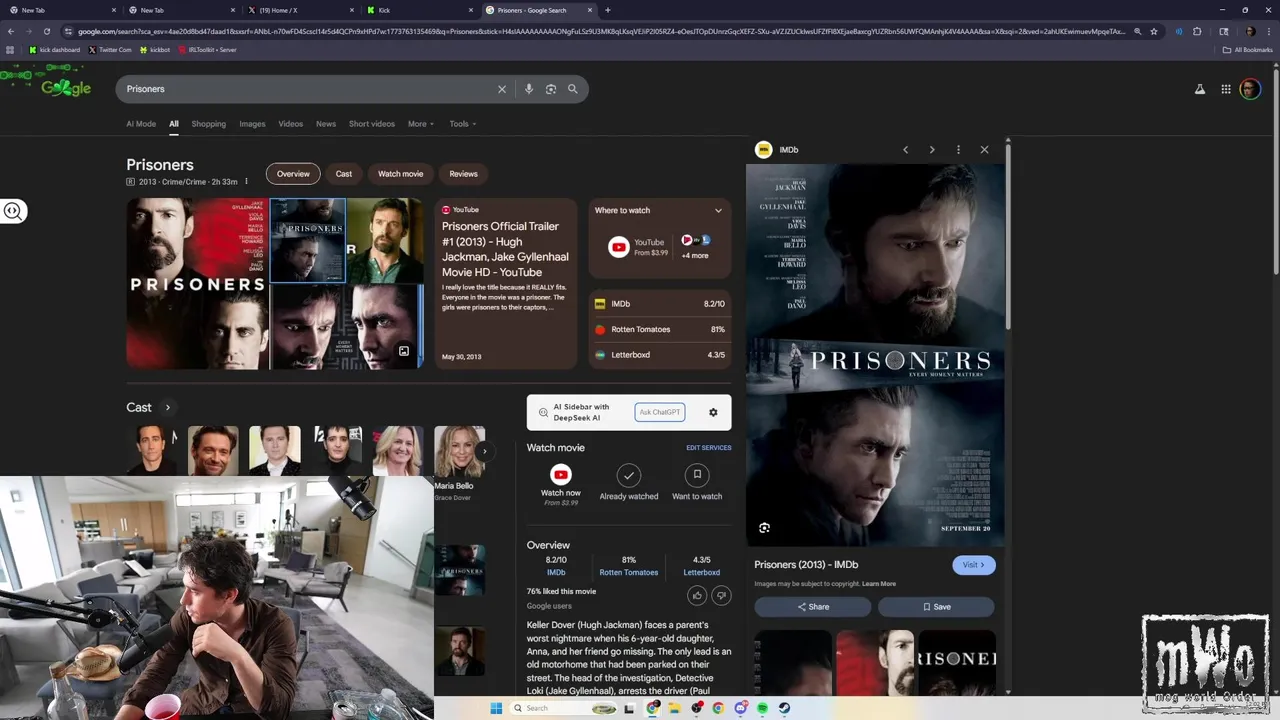Close the IMDb image preview panel
Viewport: 1280px width, 720px height.
tap(984, 150)
